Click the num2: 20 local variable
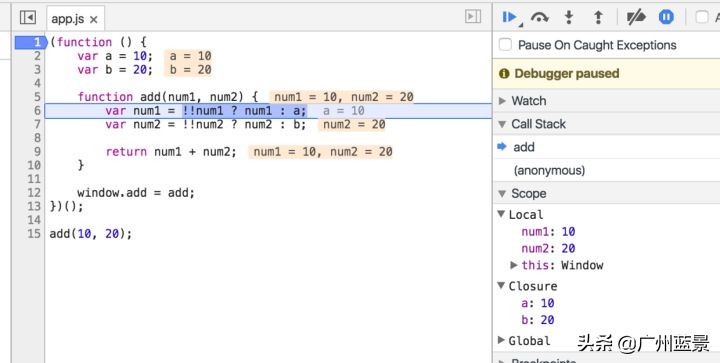This screenshot has width=720, height=363. tap(548, 248)
